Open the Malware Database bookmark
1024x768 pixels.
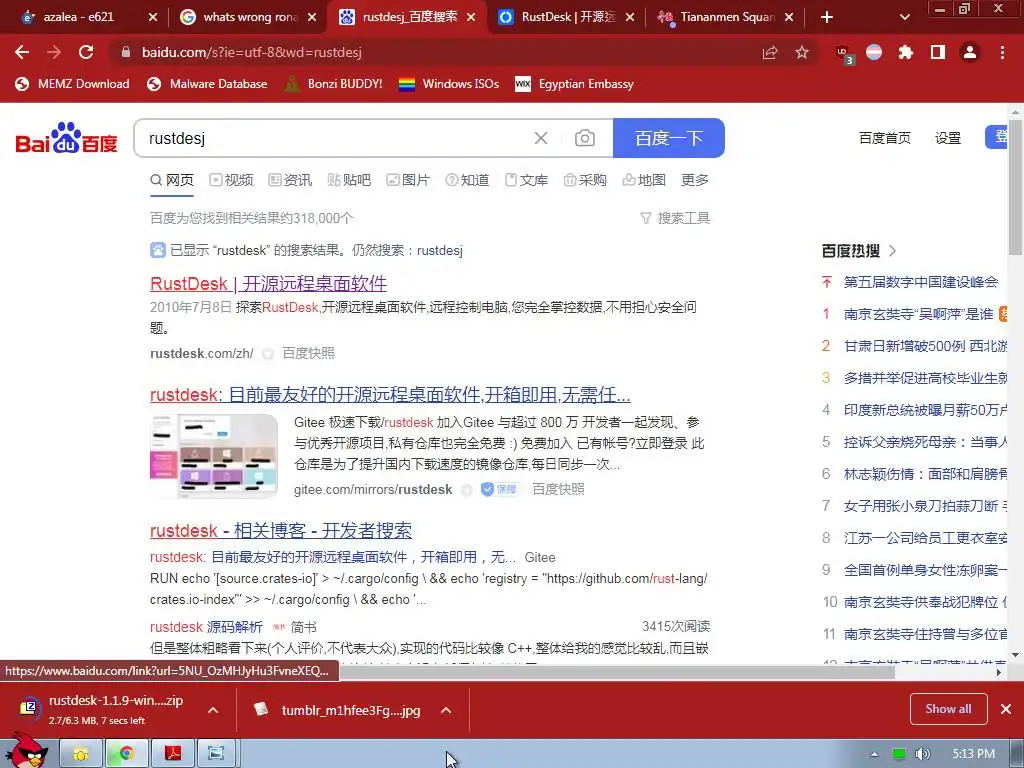click(x=208, y=84)
